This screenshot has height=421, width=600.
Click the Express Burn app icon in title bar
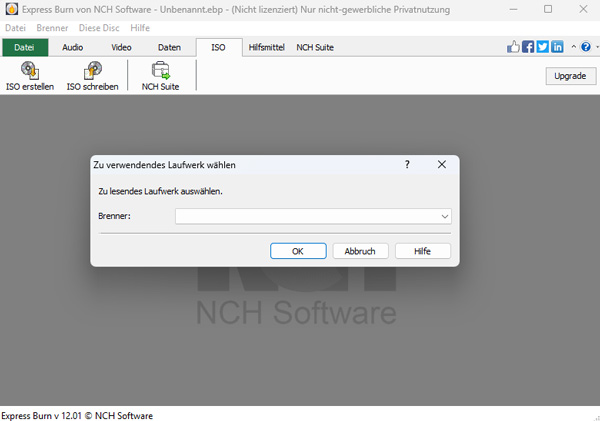pos(11,9)
